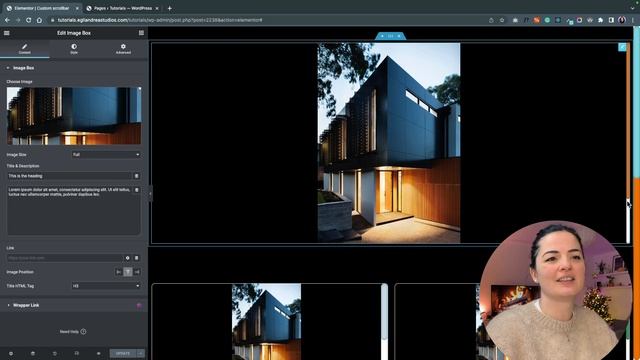This screenshot has width=640, height=360.
Task: Open the Elementor widgets grid panel
Action: (x=141, y=33)
